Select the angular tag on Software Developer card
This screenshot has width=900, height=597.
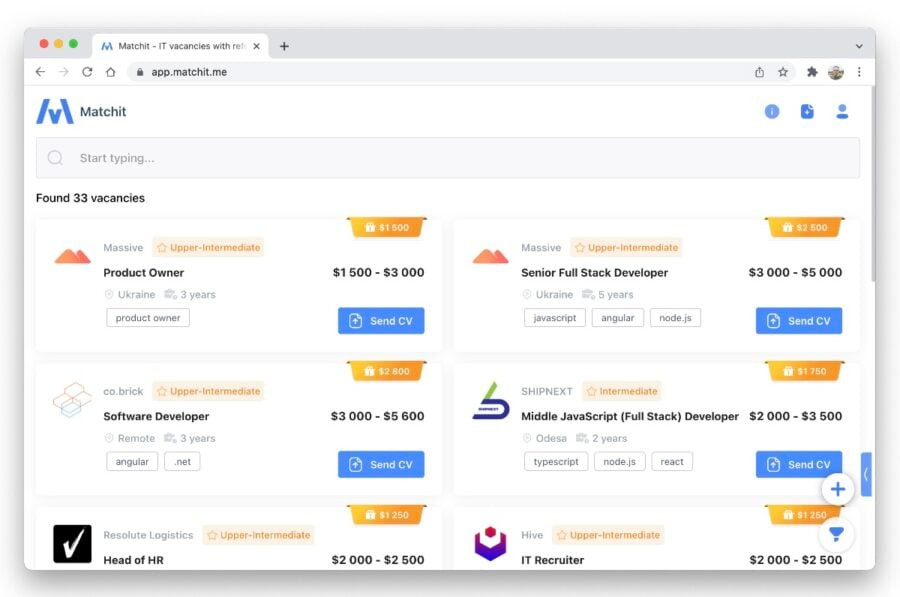132,462
